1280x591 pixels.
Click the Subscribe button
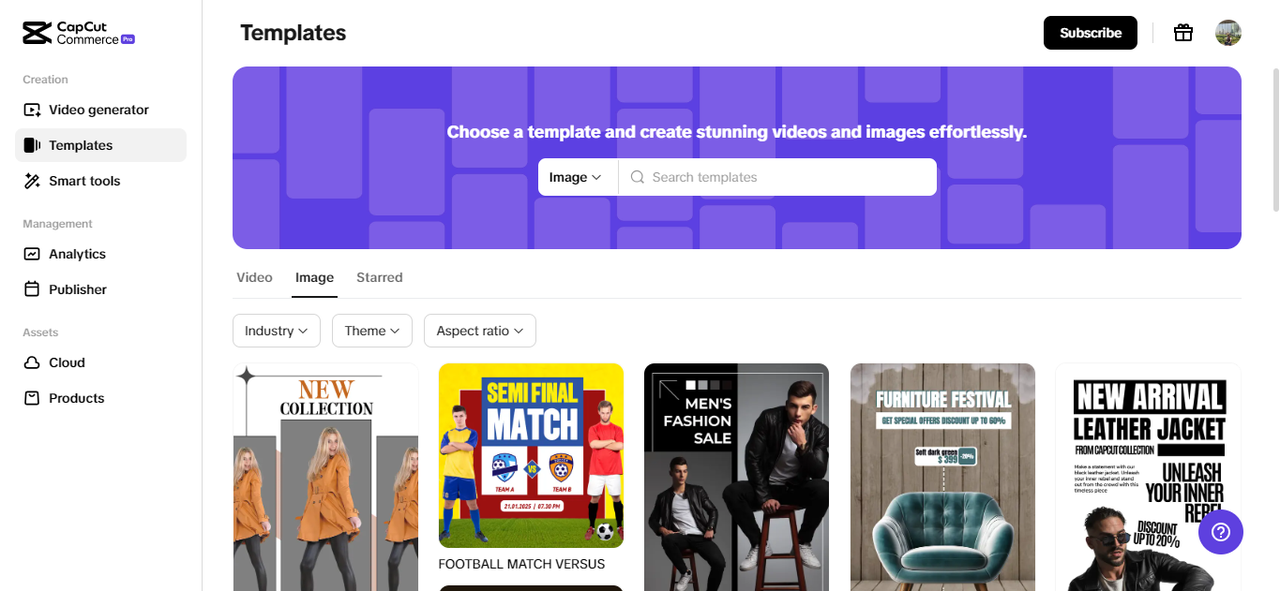click(1090, 33)
